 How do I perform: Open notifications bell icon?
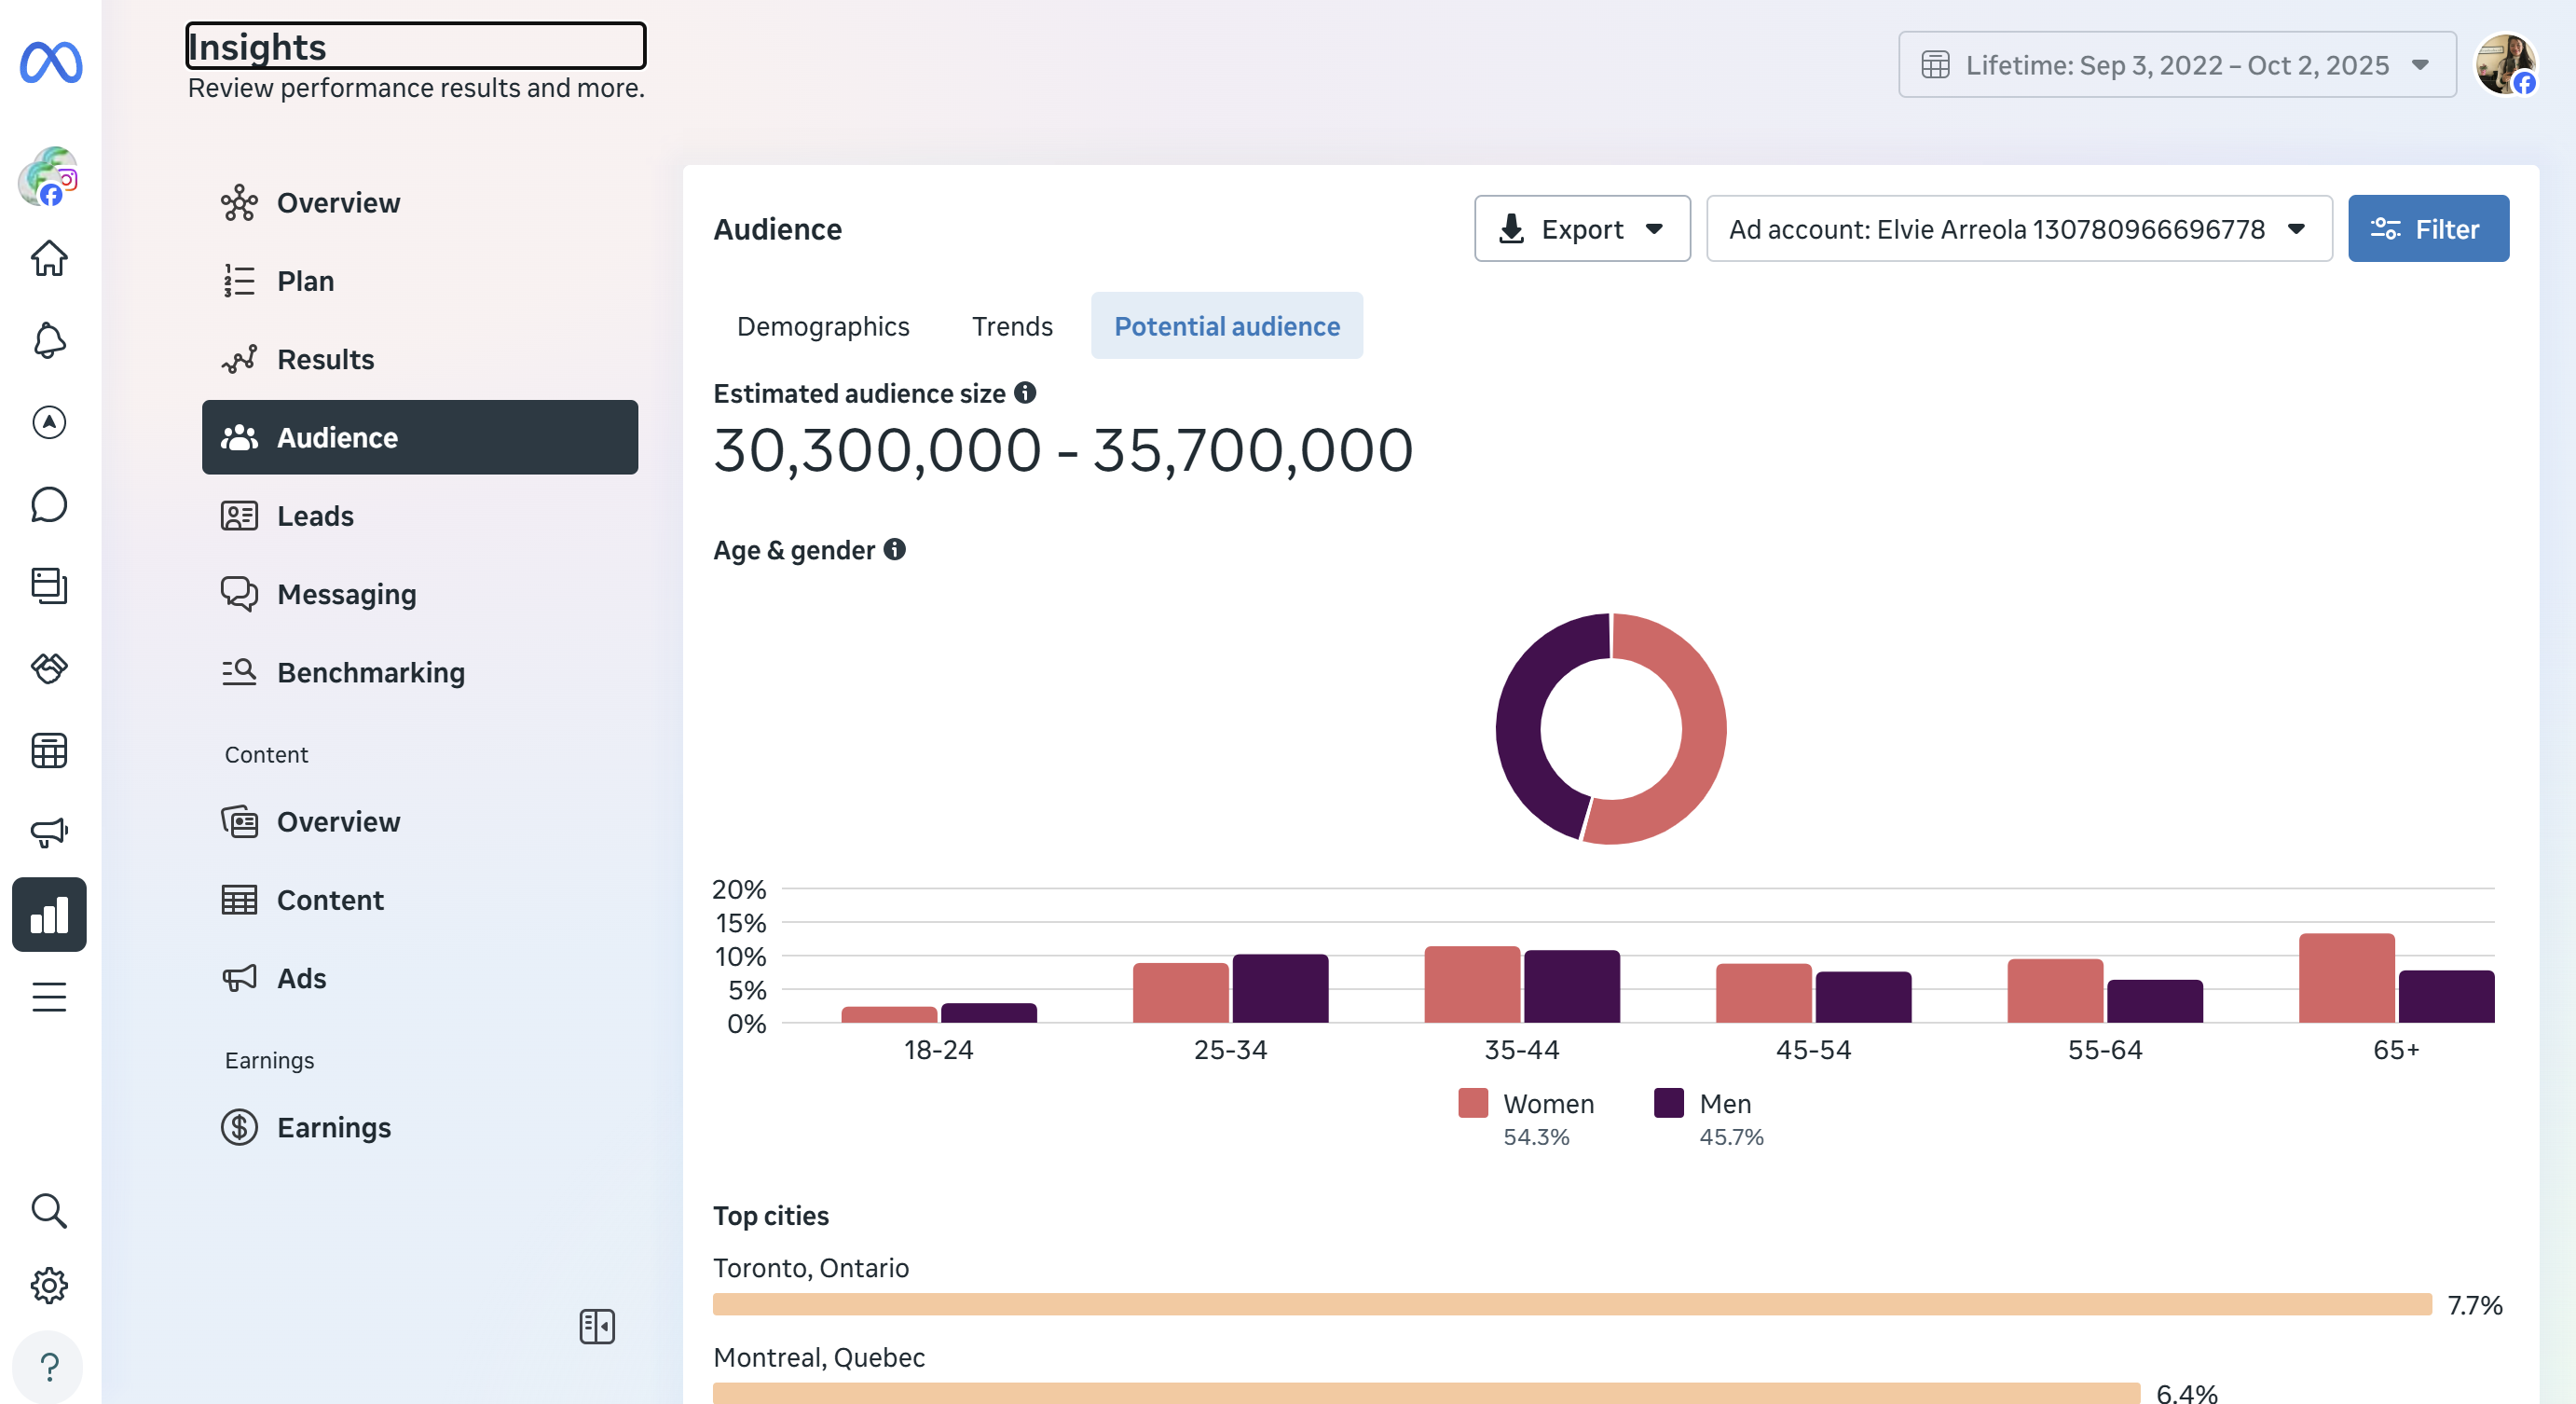49,340
